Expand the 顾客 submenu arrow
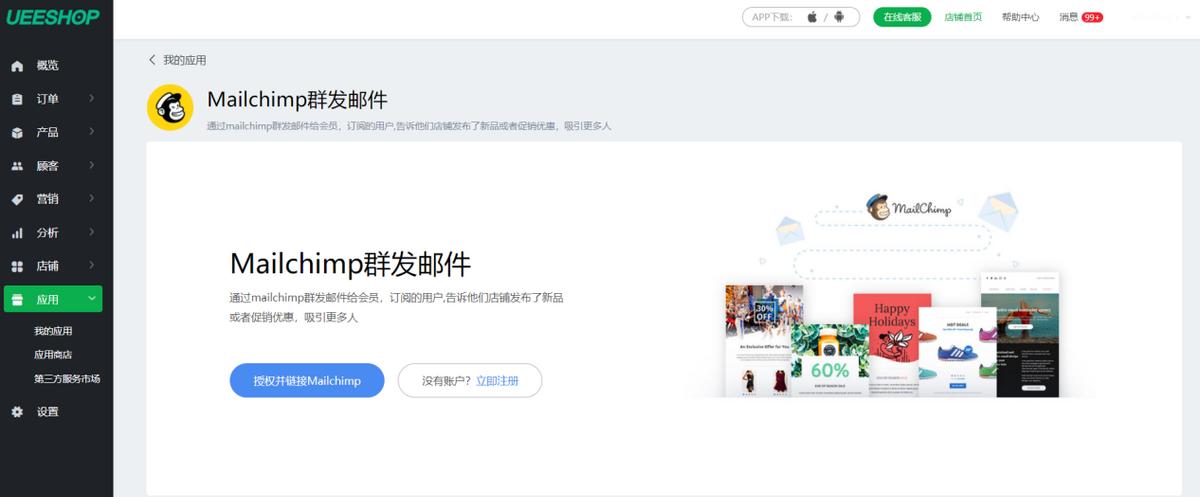The height and width of the screenshot is (497, 1200). point(91,166)
